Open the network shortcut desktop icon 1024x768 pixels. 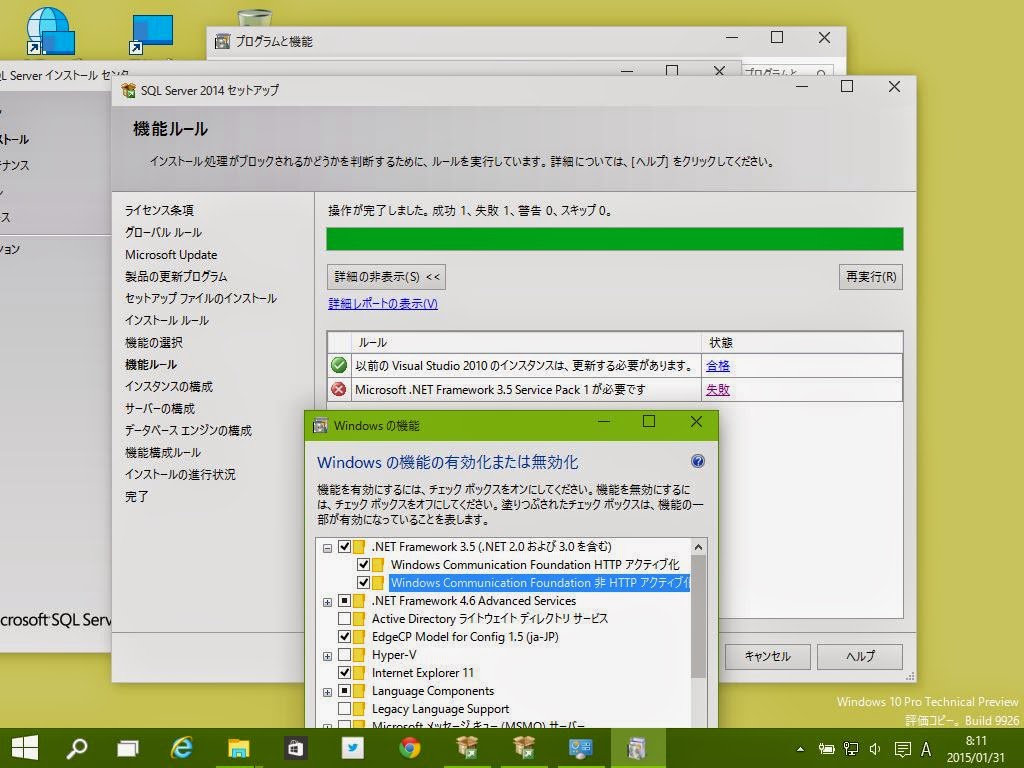point(50,31)
